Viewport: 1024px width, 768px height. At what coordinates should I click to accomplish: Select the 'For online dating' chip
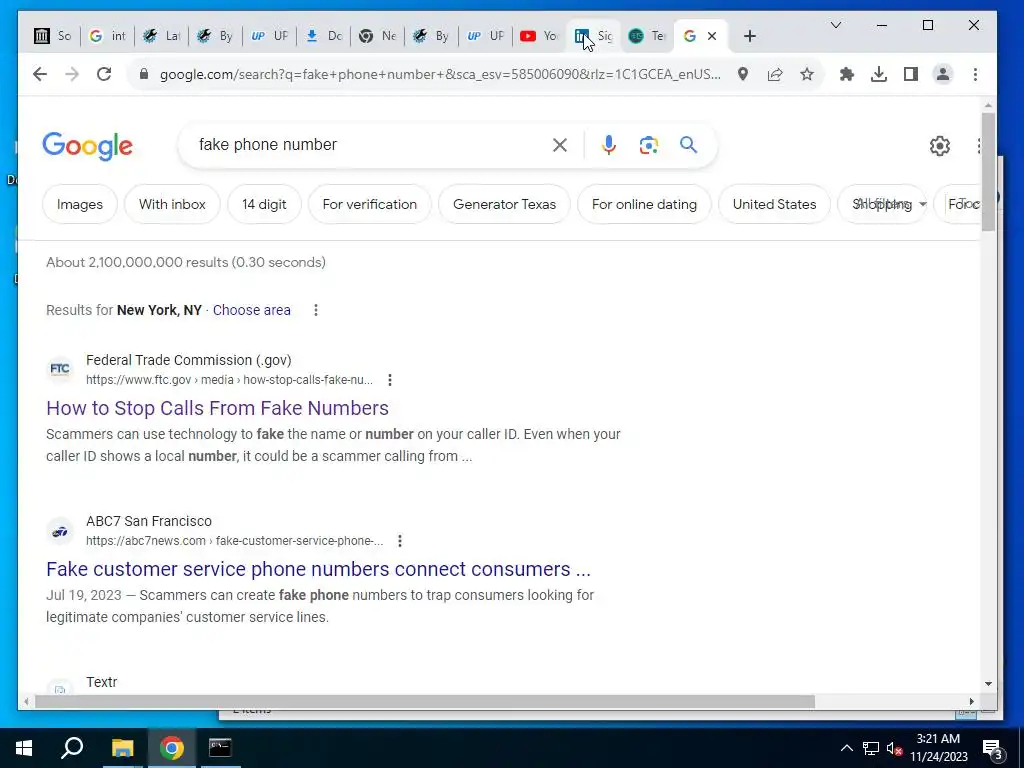coord(644,204)
